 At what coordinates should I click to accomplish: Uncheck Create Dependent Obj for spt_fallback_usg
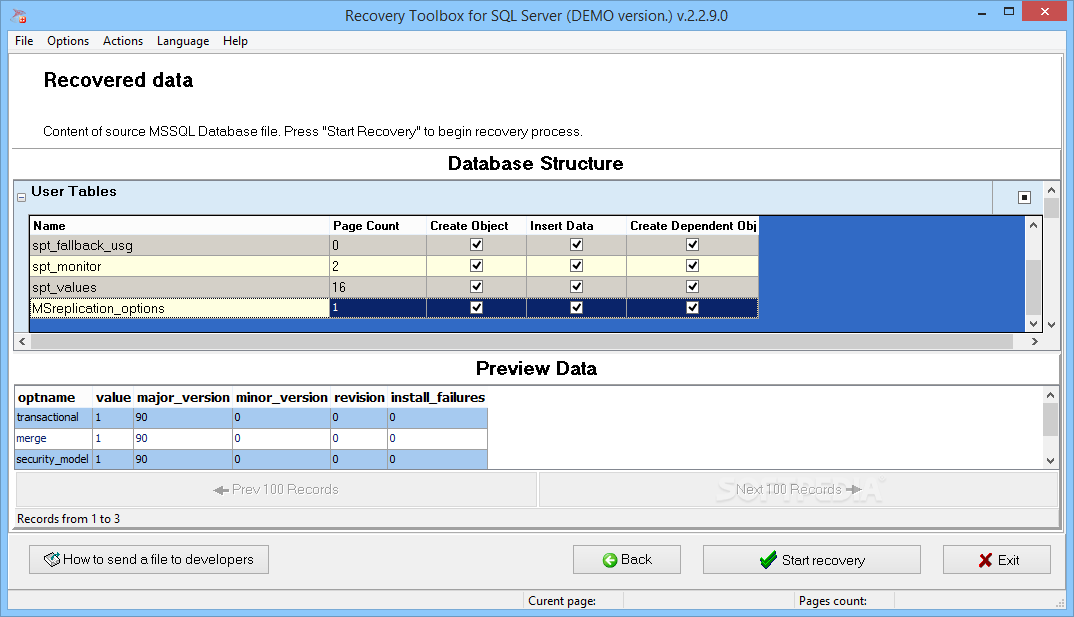tap(692, 244)
